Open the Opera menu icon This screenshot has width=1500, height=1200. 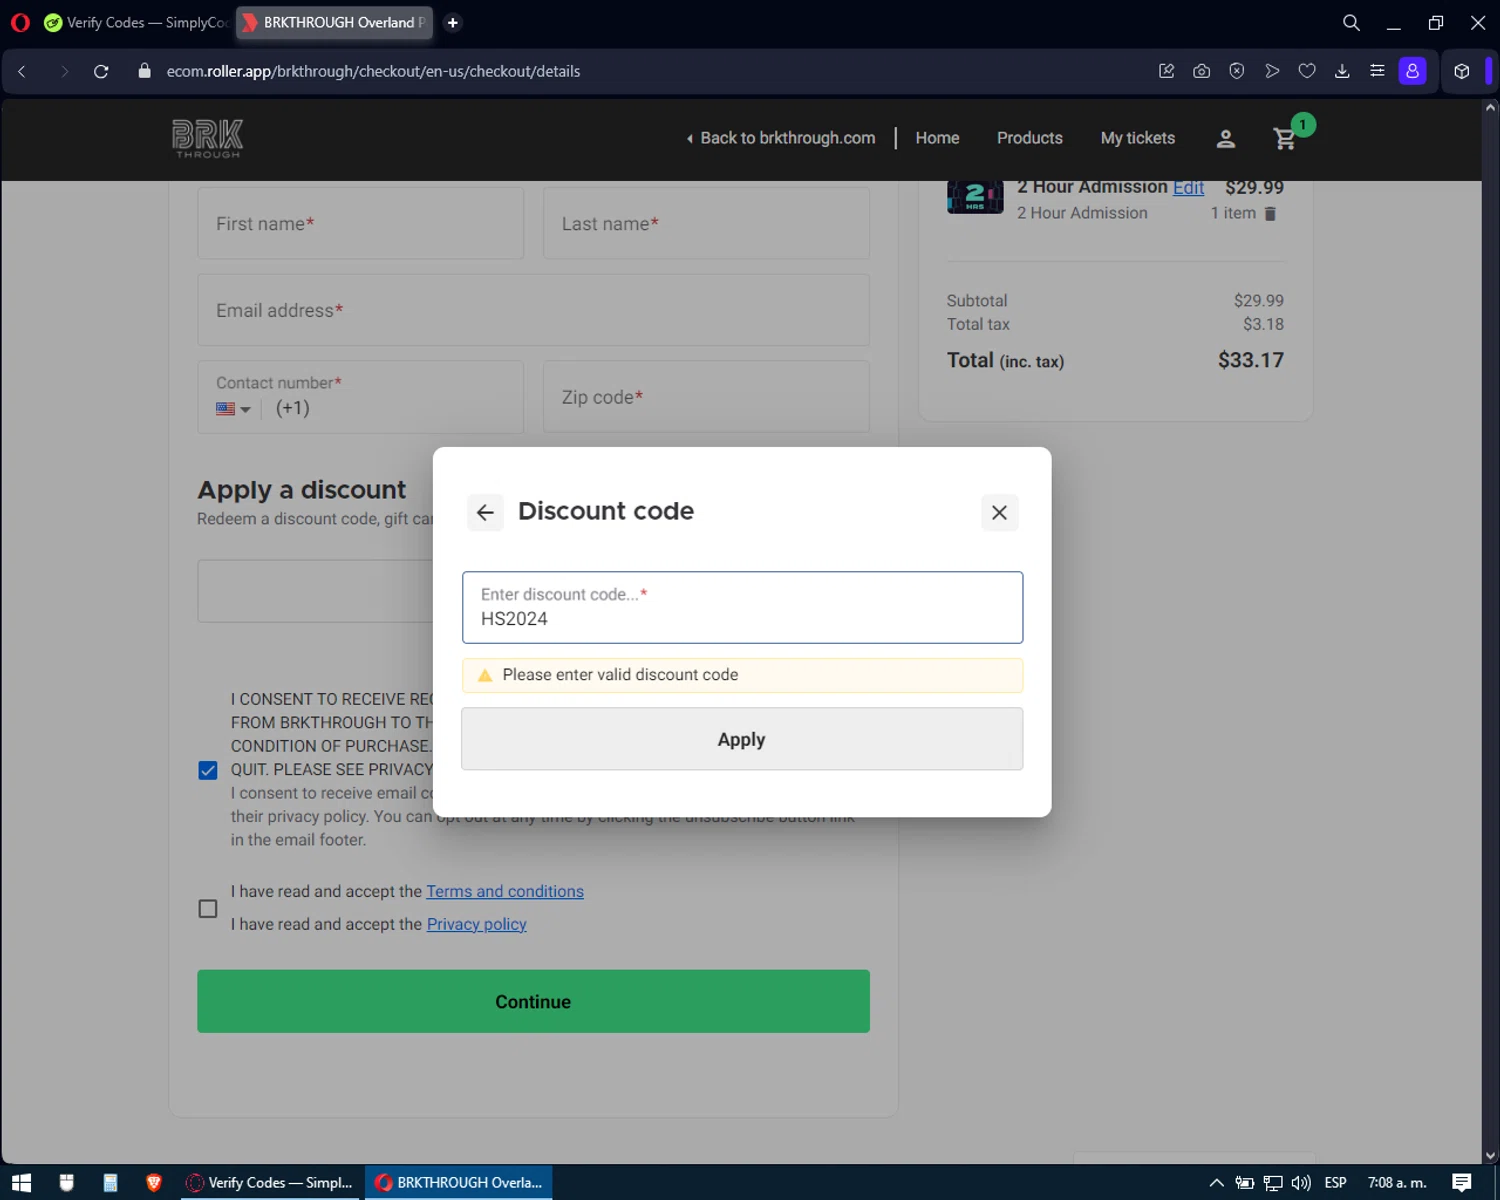pos(20,22)
